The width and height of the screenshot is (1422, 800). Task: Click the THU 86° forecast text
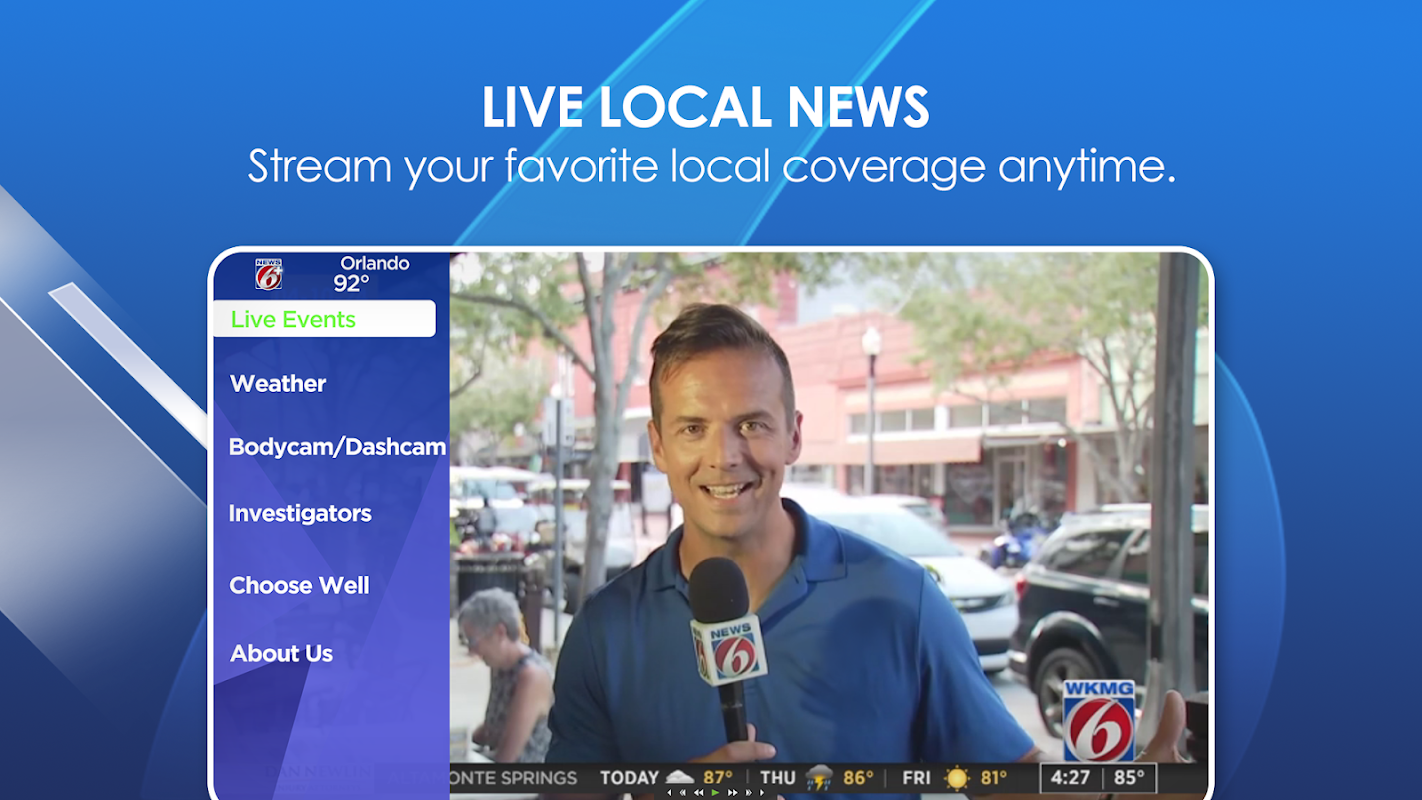coord(816,777)
